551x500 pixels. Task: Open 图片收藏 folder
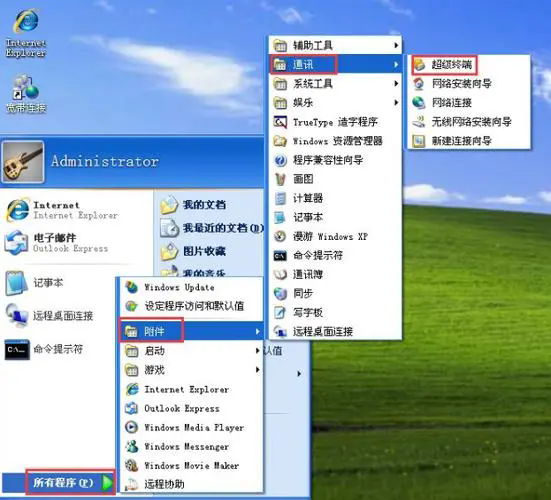point(193,251)
